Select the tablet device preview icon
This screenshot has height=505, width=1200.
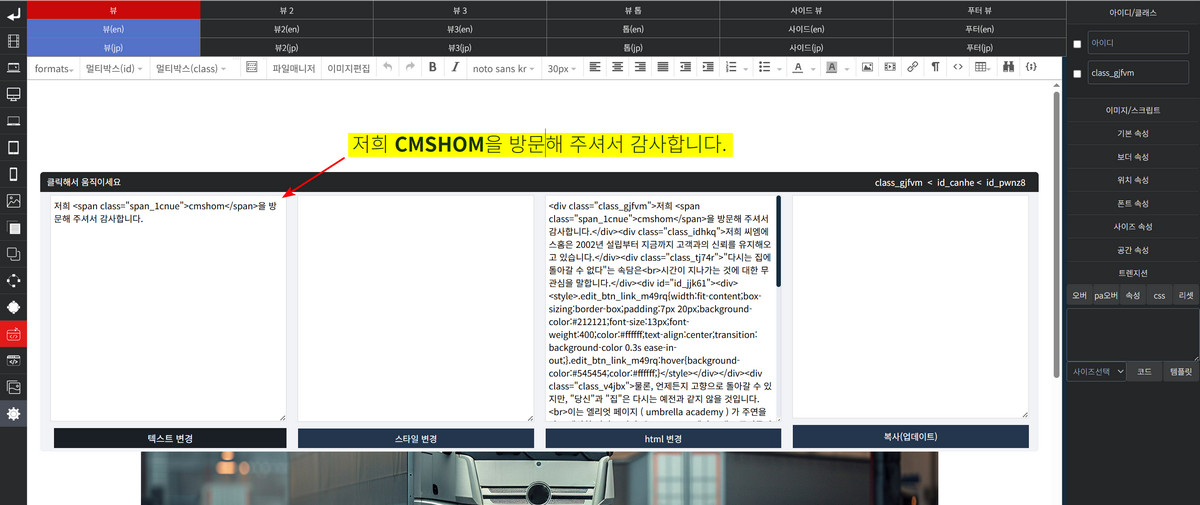click(x=13, y=147)
